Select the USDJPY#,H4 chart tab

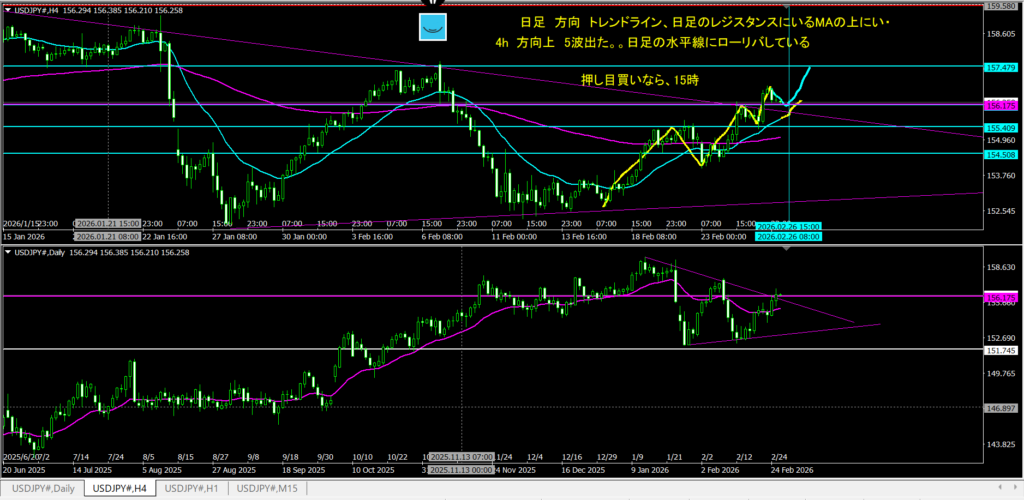[116, 488]
